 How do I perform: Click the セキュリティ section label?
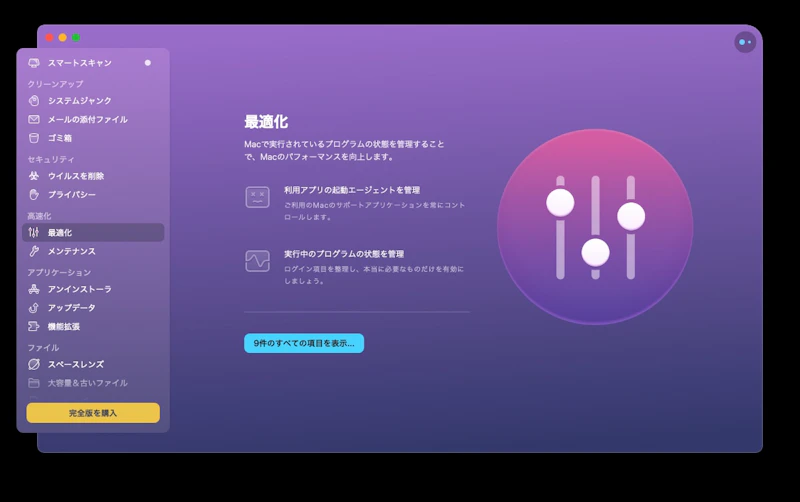coord(51,159)
